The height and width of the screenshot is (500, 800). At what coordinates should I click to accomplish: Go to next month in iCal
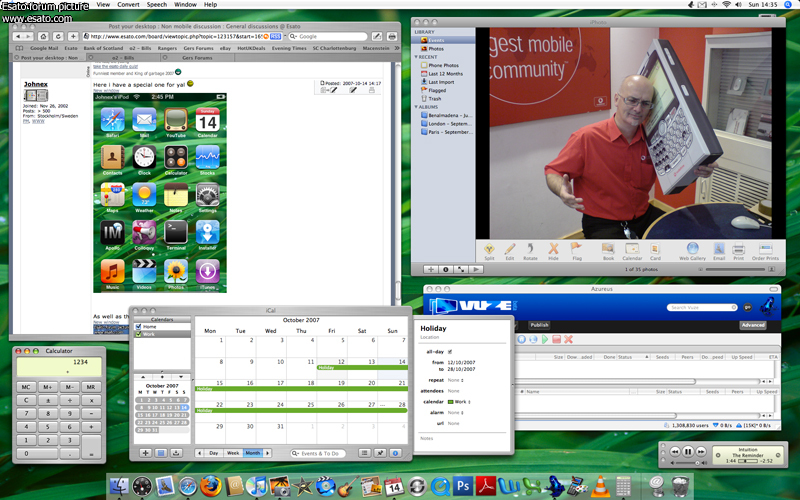(x=267, y=453)
